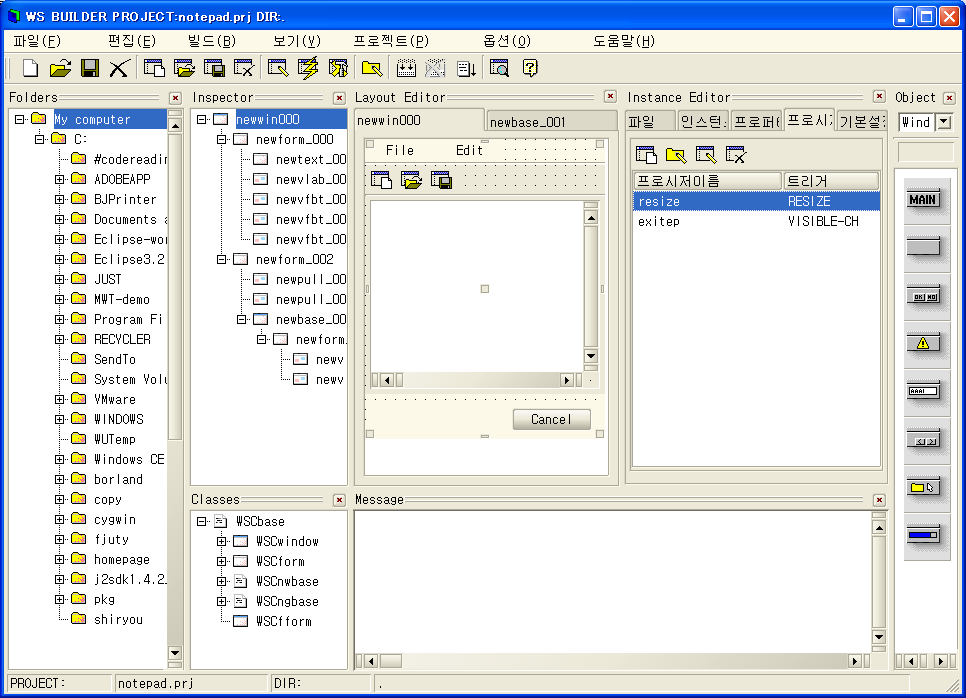Select the exitep procedure row

click(x=757, y=222)
